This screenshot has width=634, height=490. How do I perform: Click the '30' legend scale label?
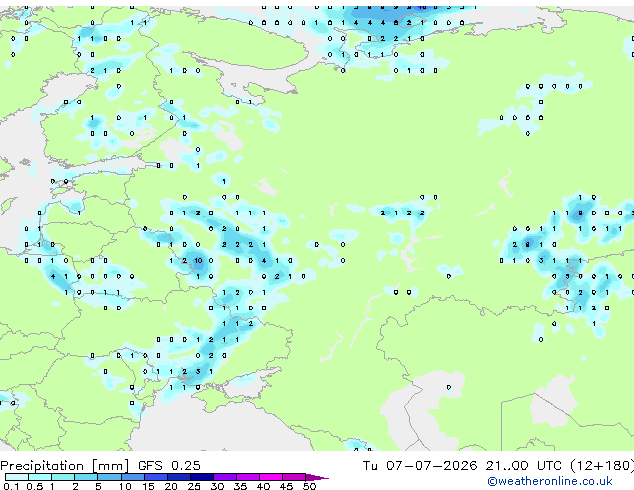click(x=217, y=486)
